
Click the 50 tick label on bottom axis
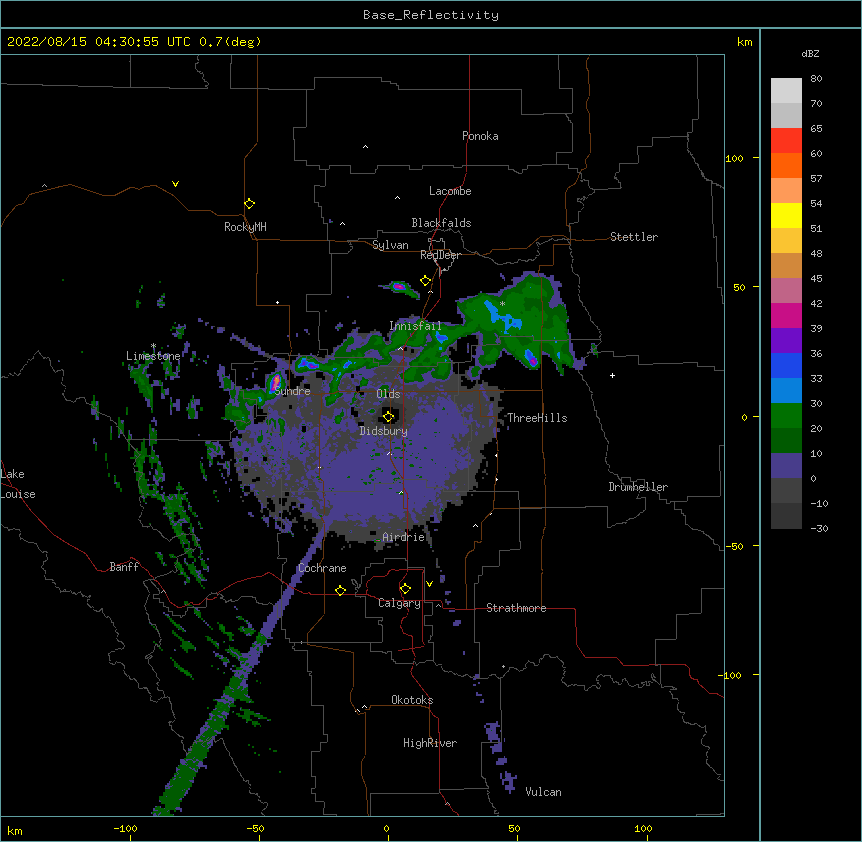coord(514,829)
